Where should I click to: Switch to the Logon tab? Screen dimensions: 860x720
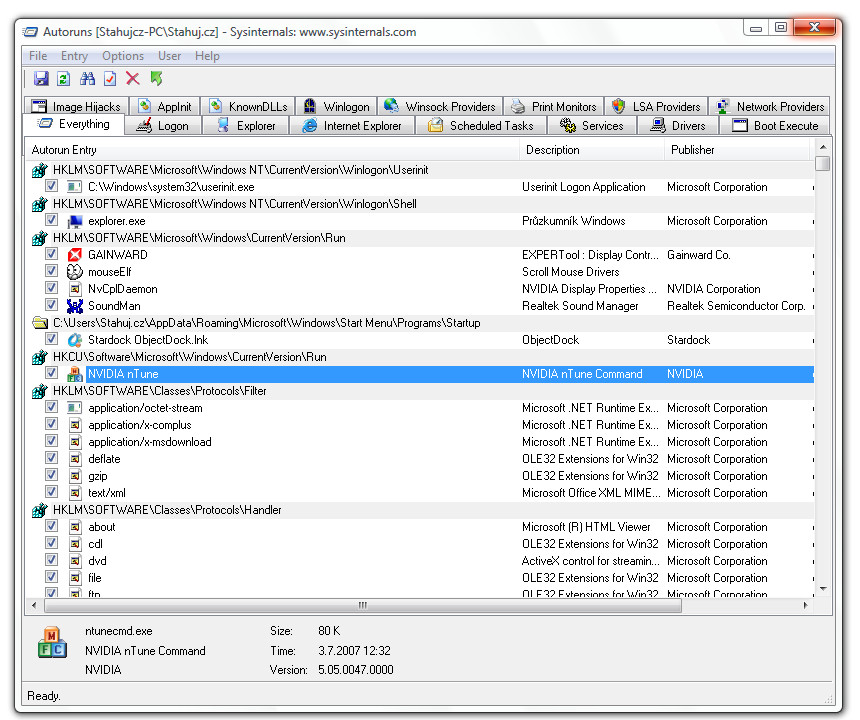(163, 126)
